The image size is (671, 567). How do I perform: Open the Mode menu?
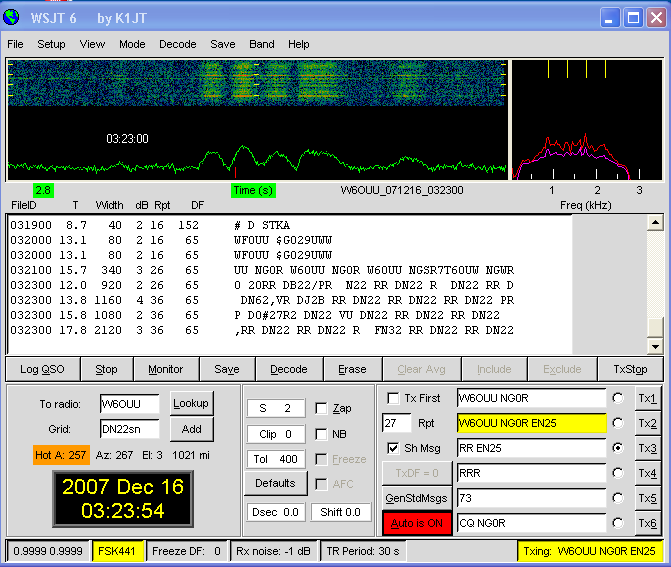132,44
